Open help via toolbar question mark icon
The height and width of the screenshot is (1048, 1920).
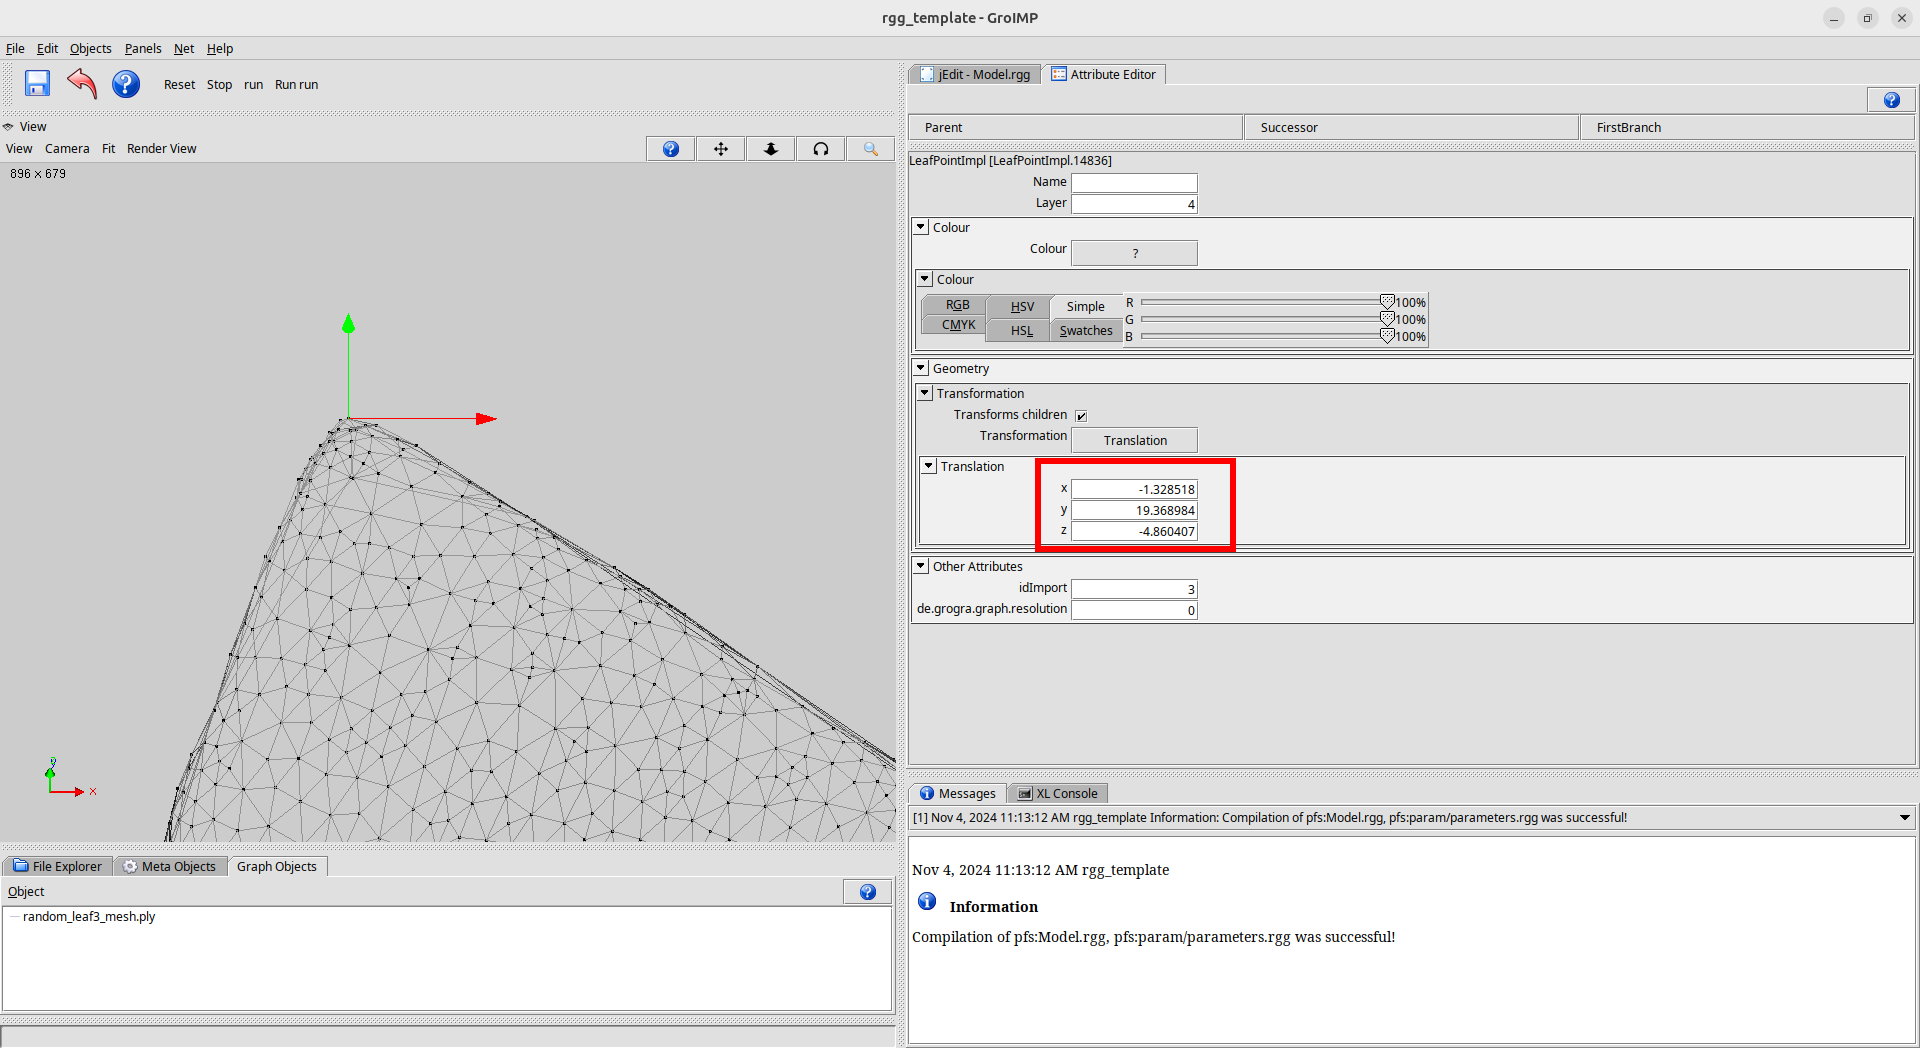click(x=126, y=84)
